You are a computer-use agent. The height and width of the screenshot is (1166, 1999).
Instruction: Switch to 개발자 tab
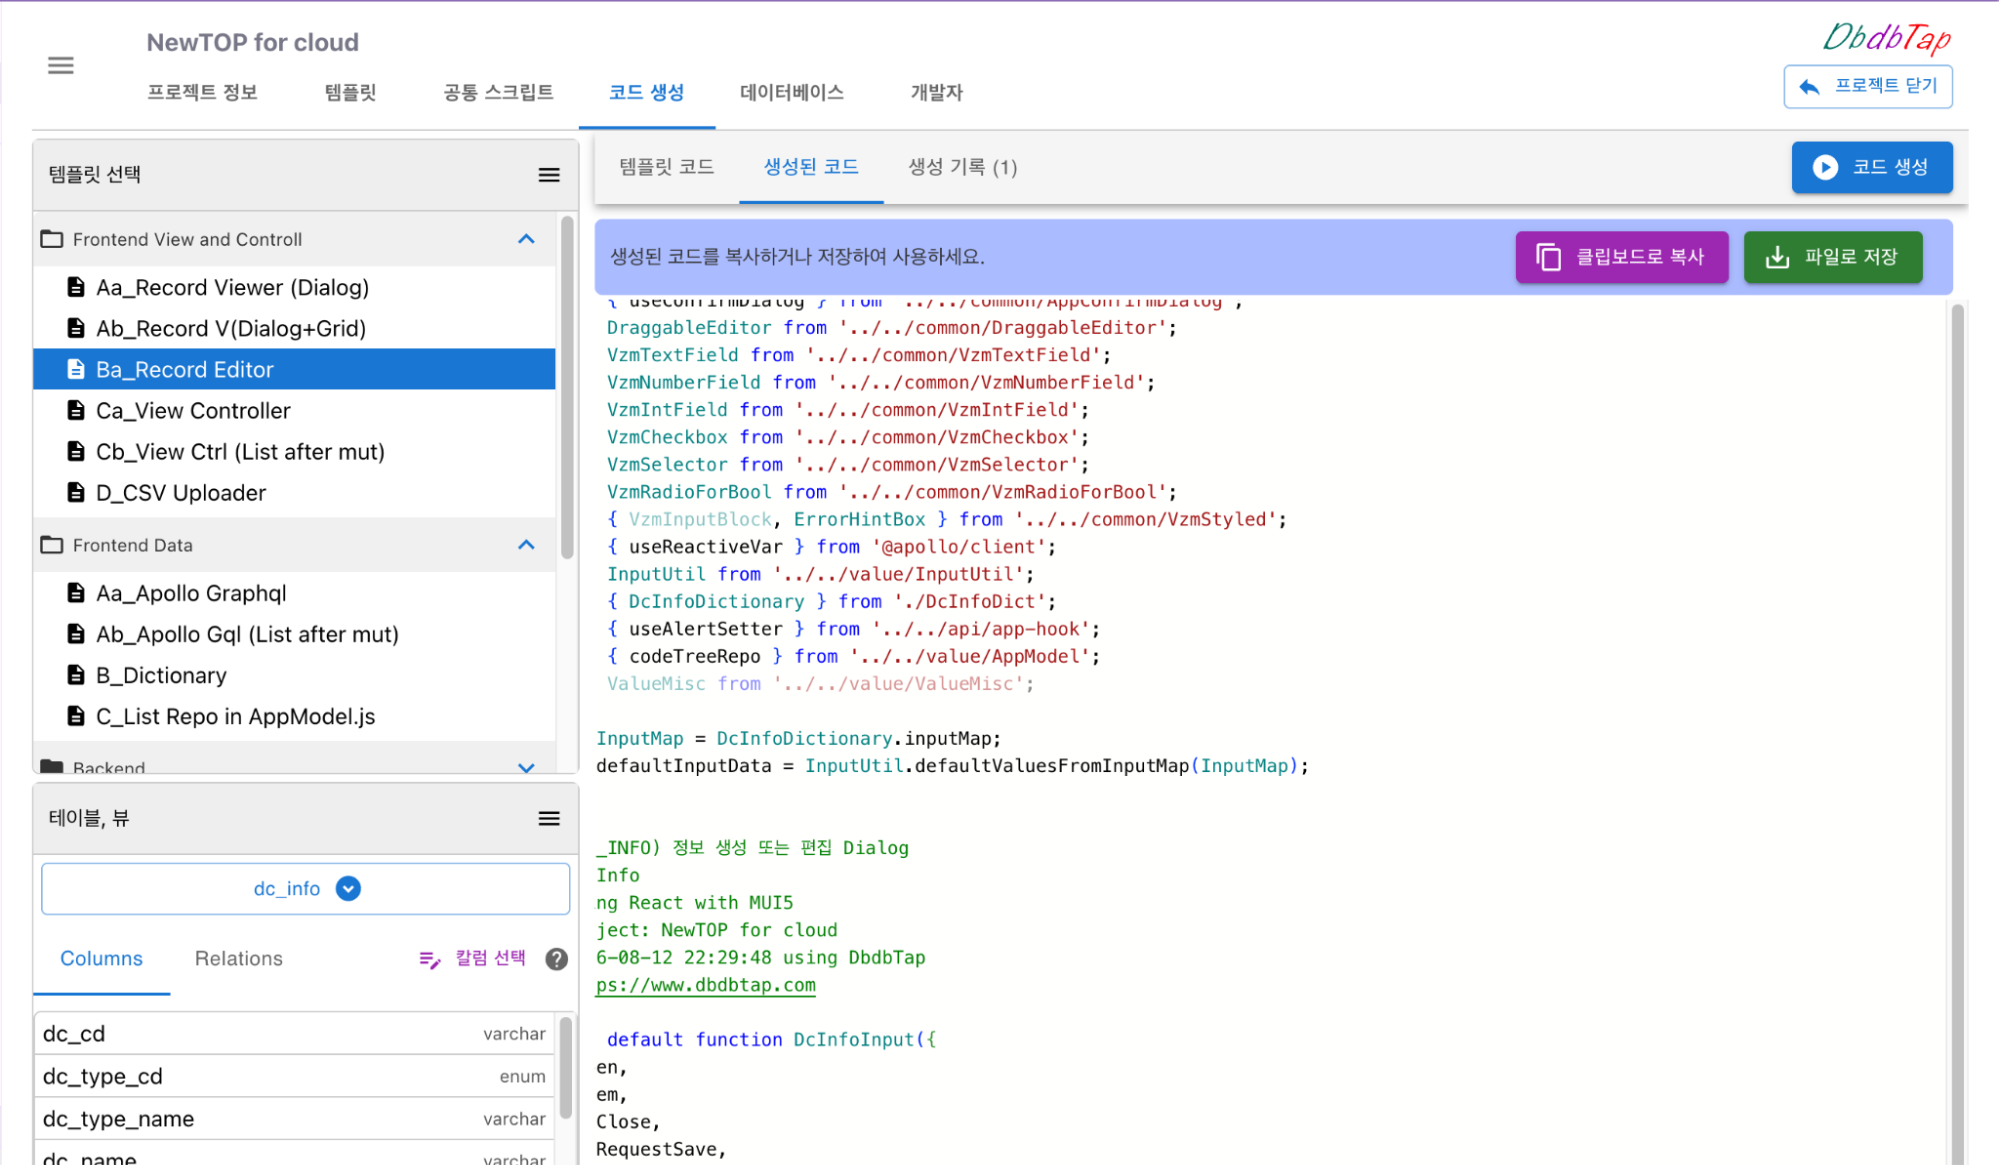[x=937, y=93]
